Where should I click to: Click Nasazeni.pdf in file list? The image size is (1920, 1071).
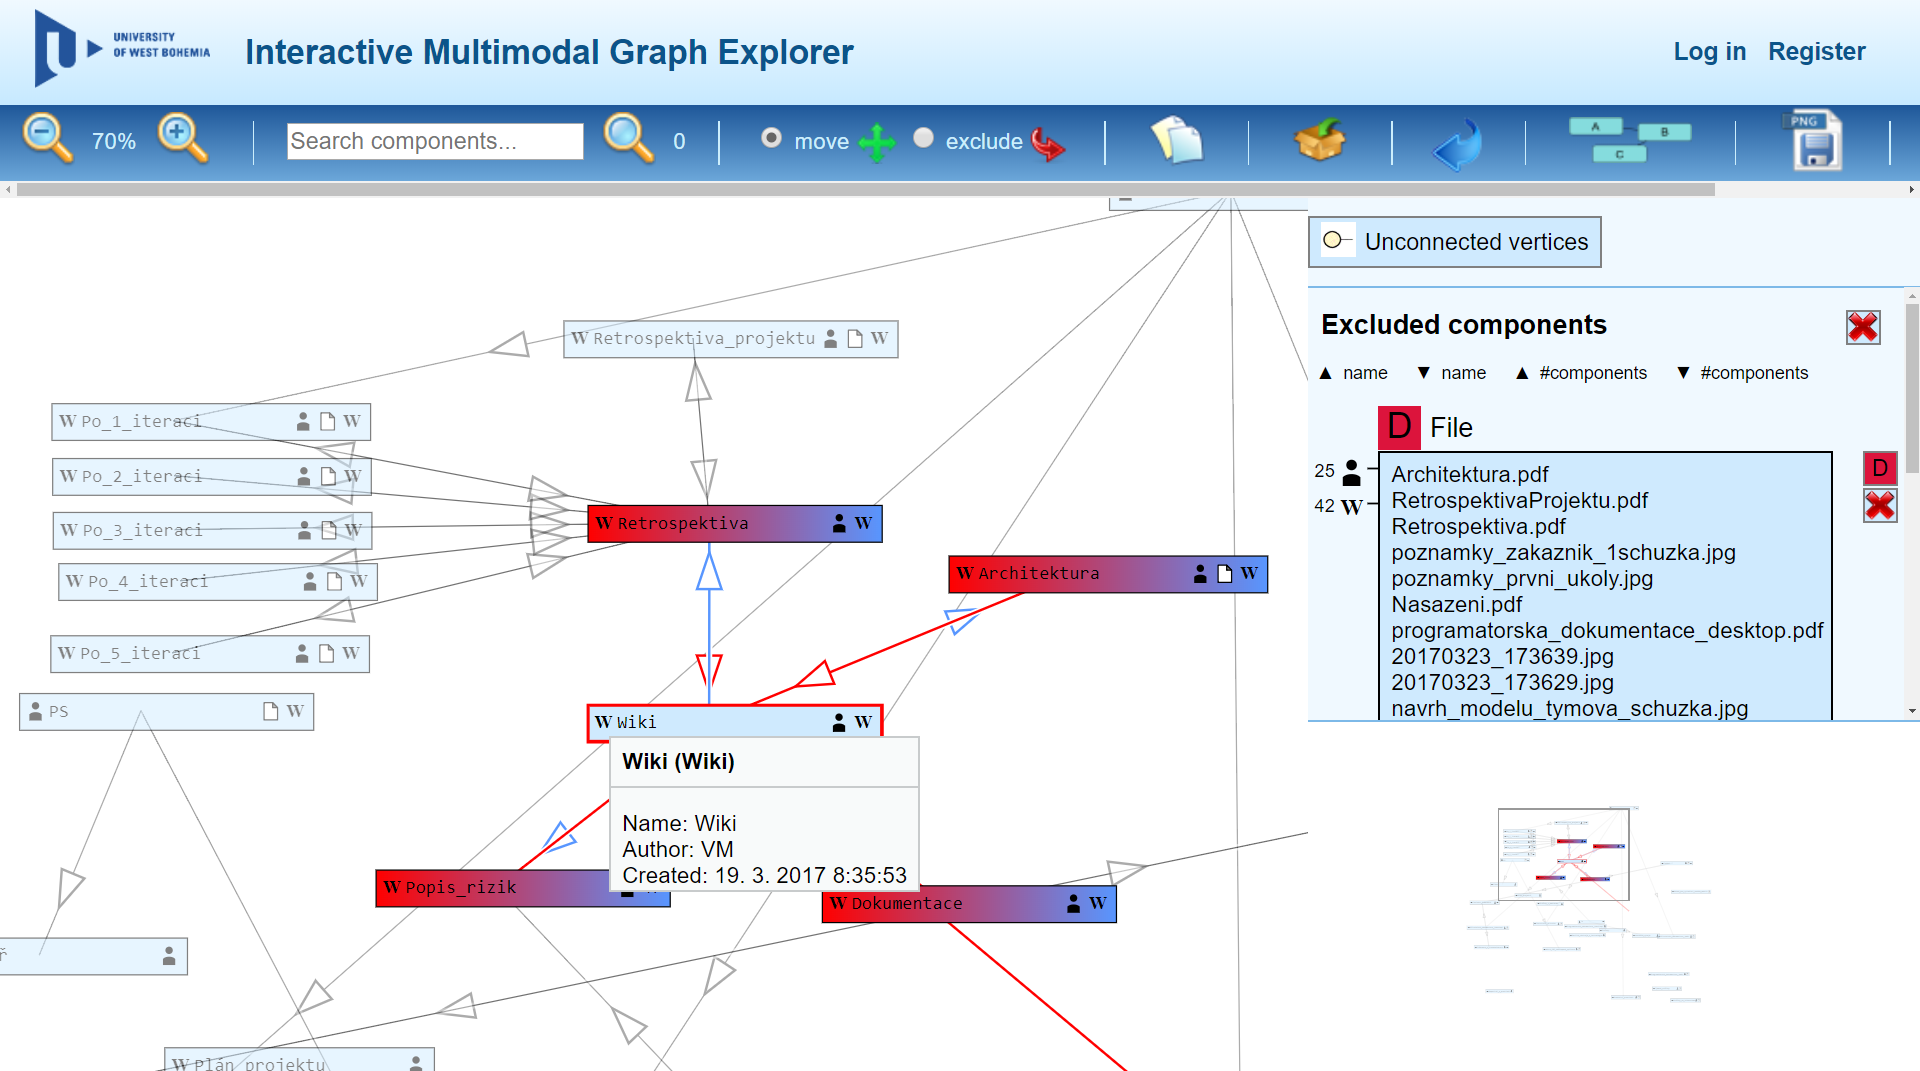[1456, 604]
